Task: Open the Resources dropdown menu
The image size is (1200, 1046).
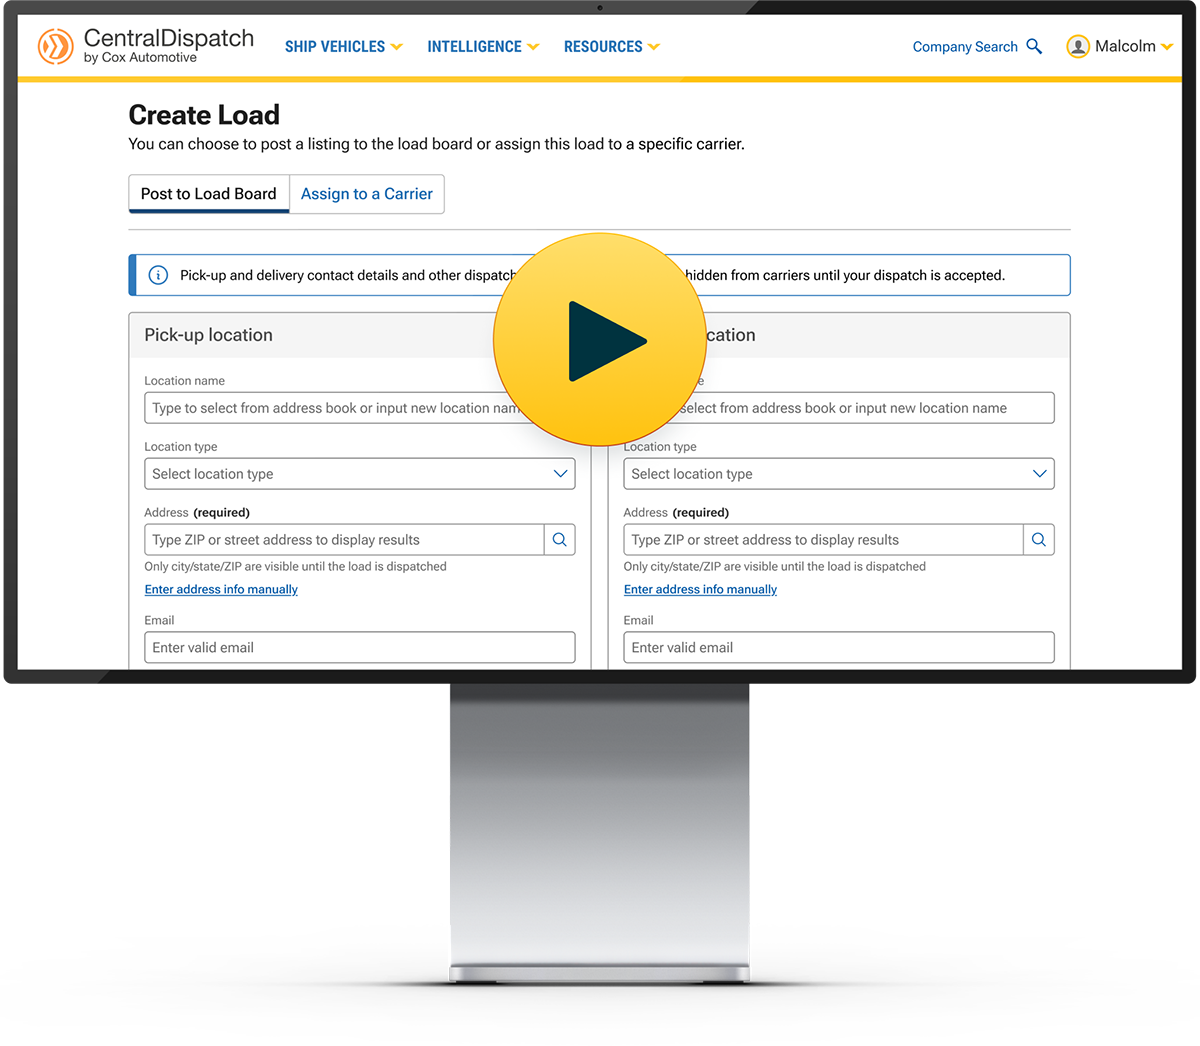Action: [x=611, y=47]
